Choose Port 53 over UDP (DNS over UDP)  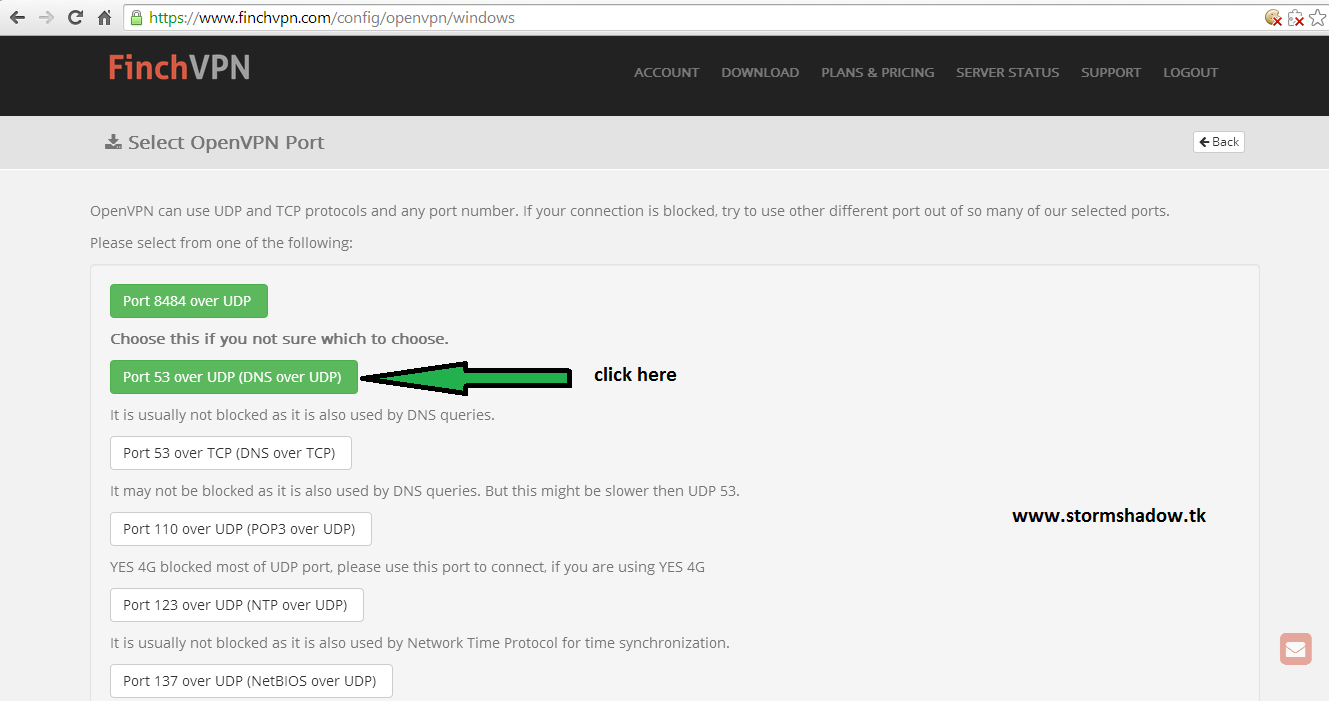[233, 377]
